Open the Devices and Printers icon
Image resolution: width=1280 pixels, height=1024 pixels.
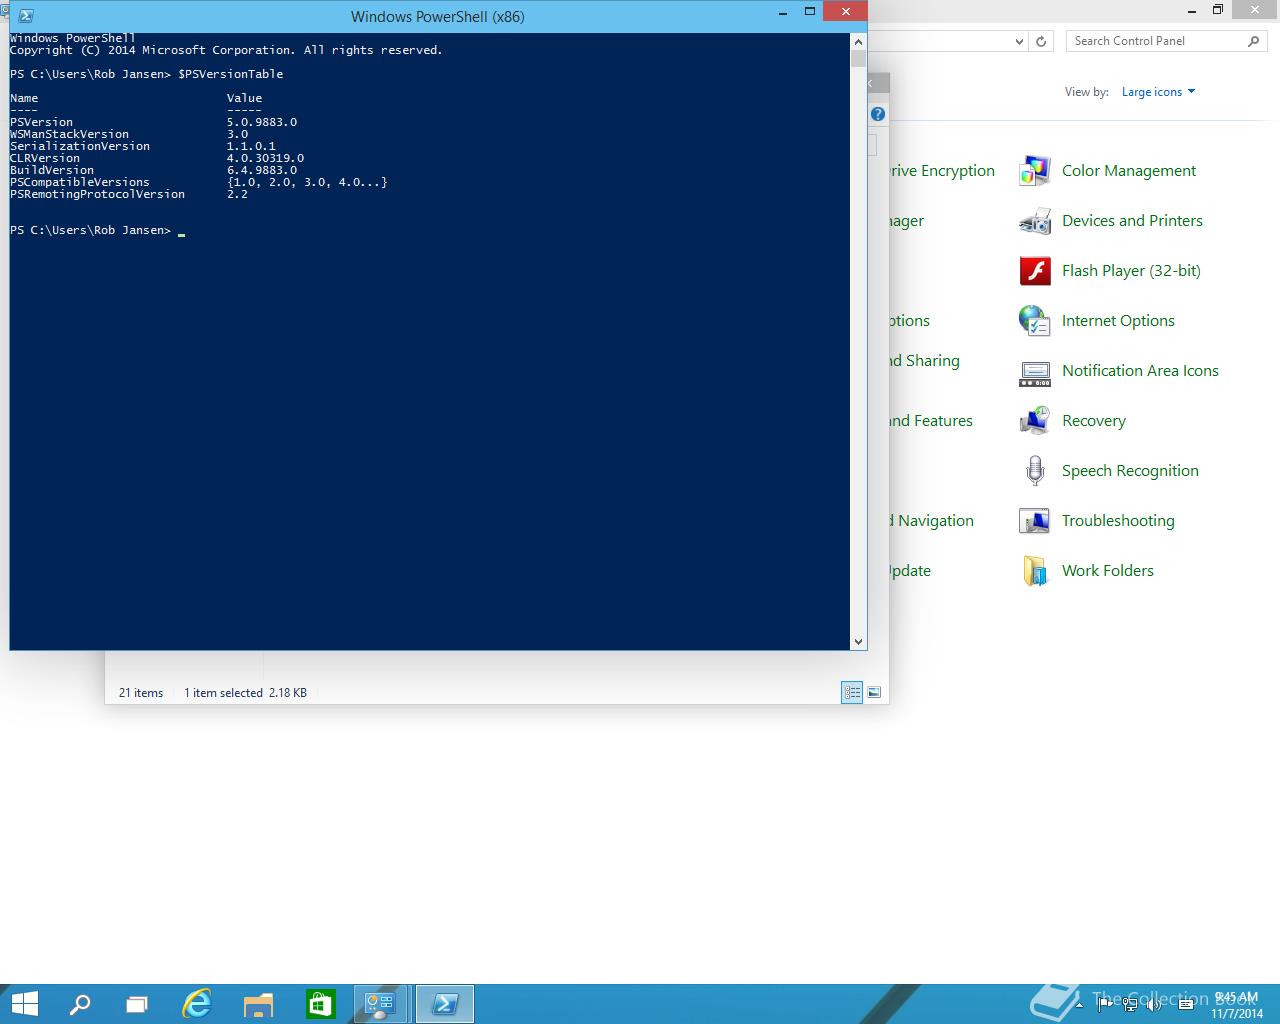[x=1034, y=221]
